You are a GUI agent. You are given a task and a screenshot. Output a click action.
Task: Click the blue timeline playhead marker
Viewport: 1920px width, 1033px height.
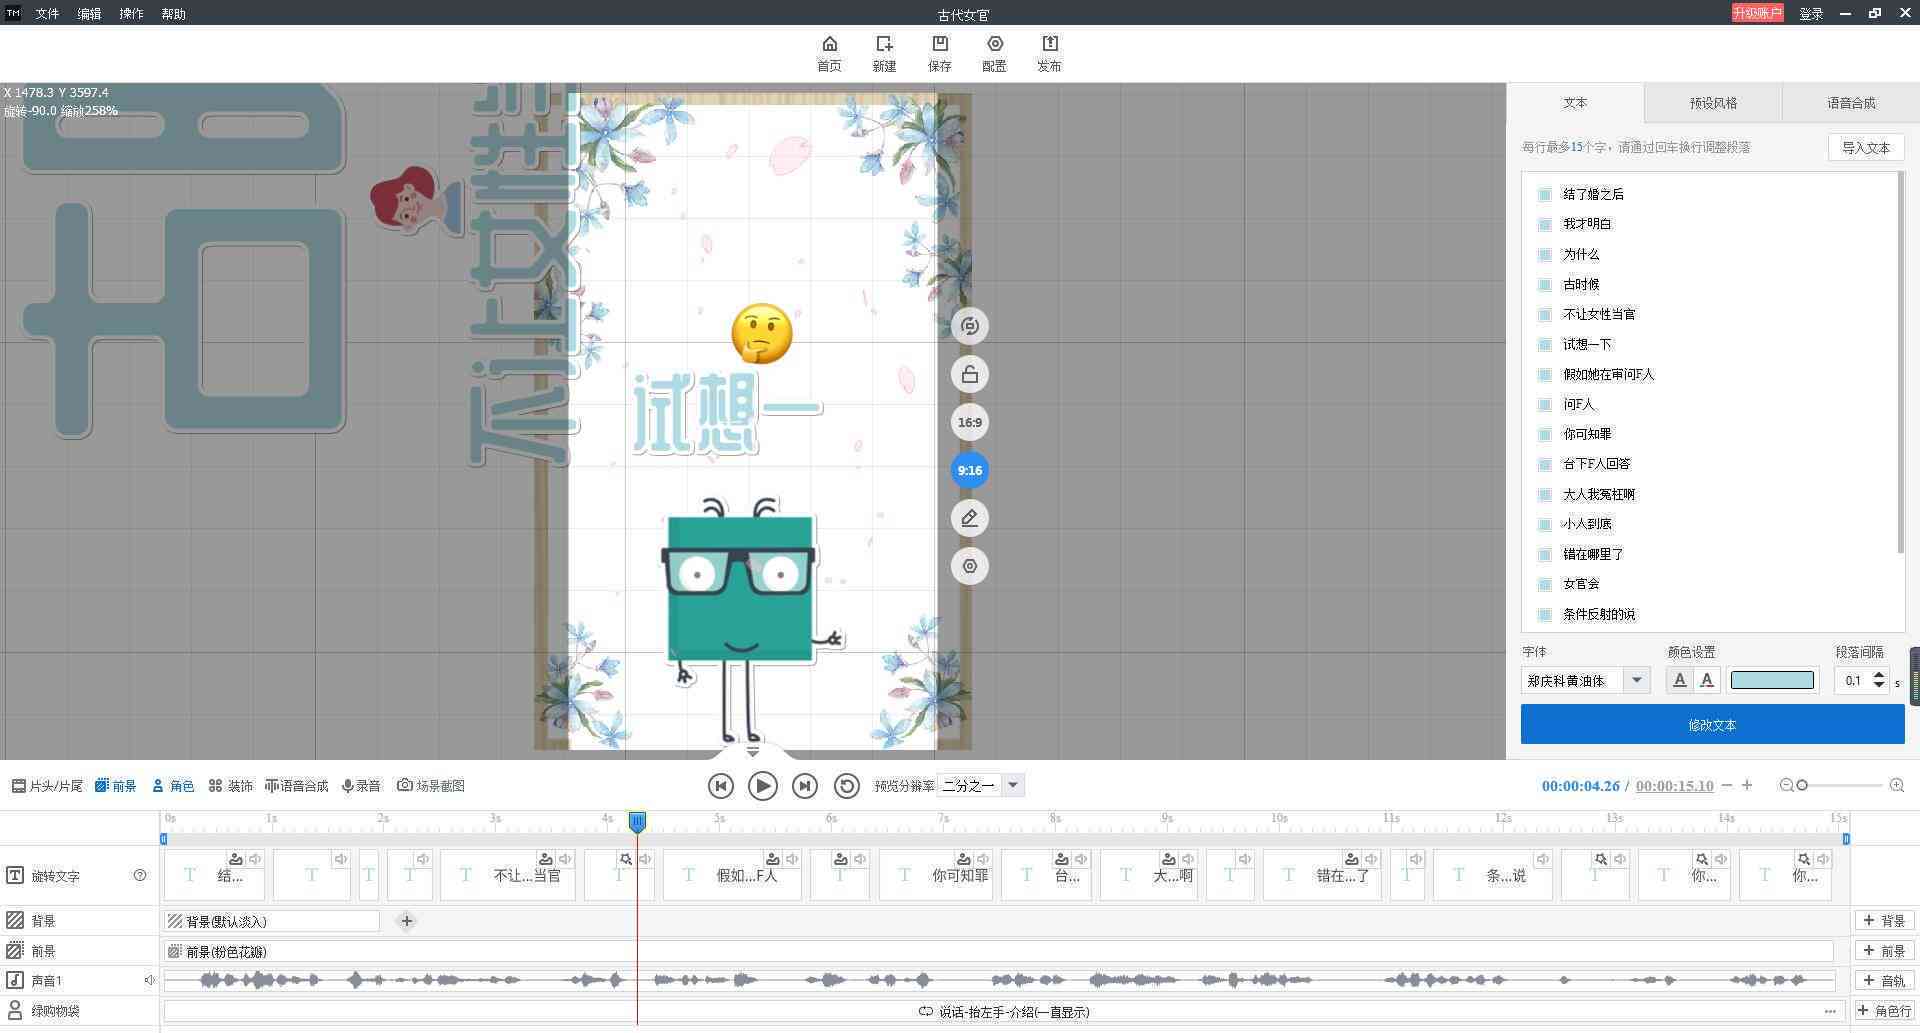(x=637, y=822)
